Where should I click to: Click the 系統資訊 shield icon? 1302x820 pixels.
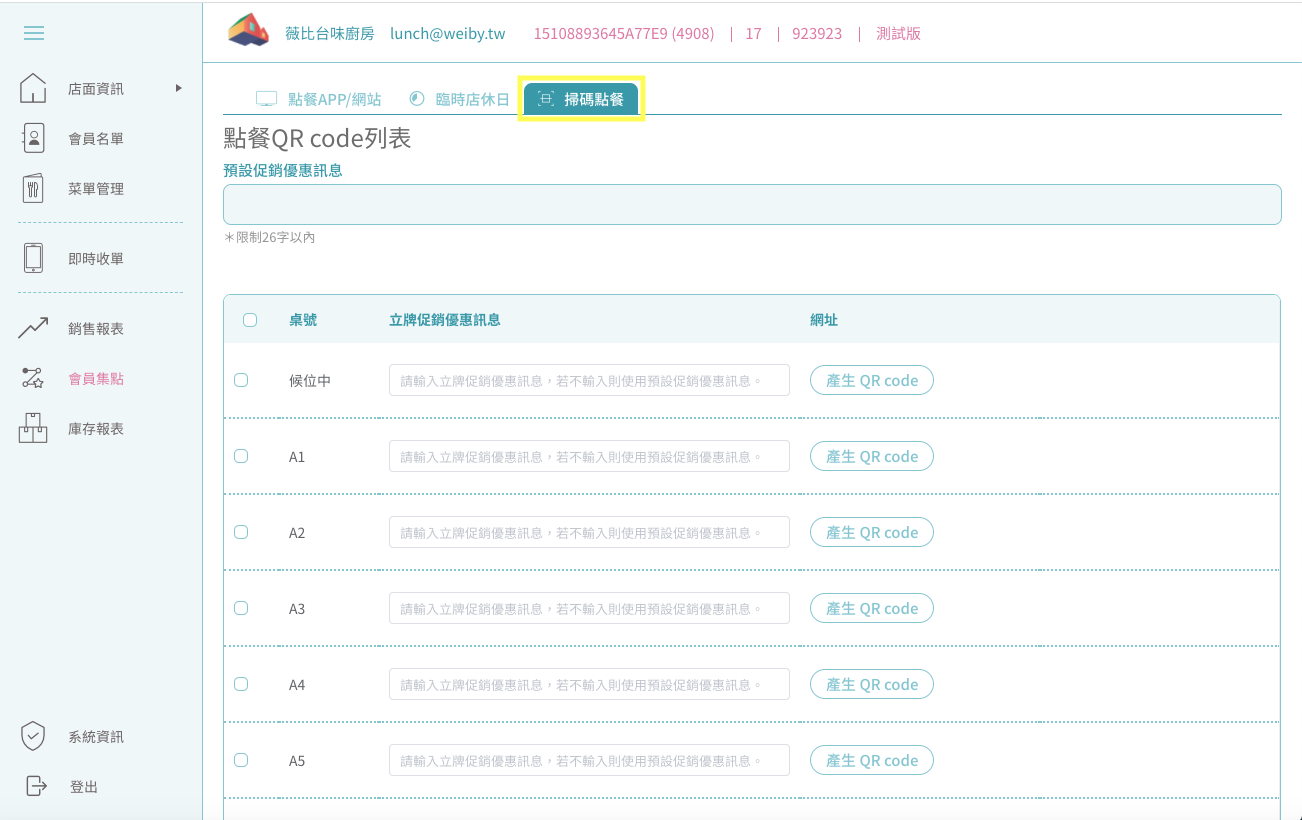coord(33,736)
